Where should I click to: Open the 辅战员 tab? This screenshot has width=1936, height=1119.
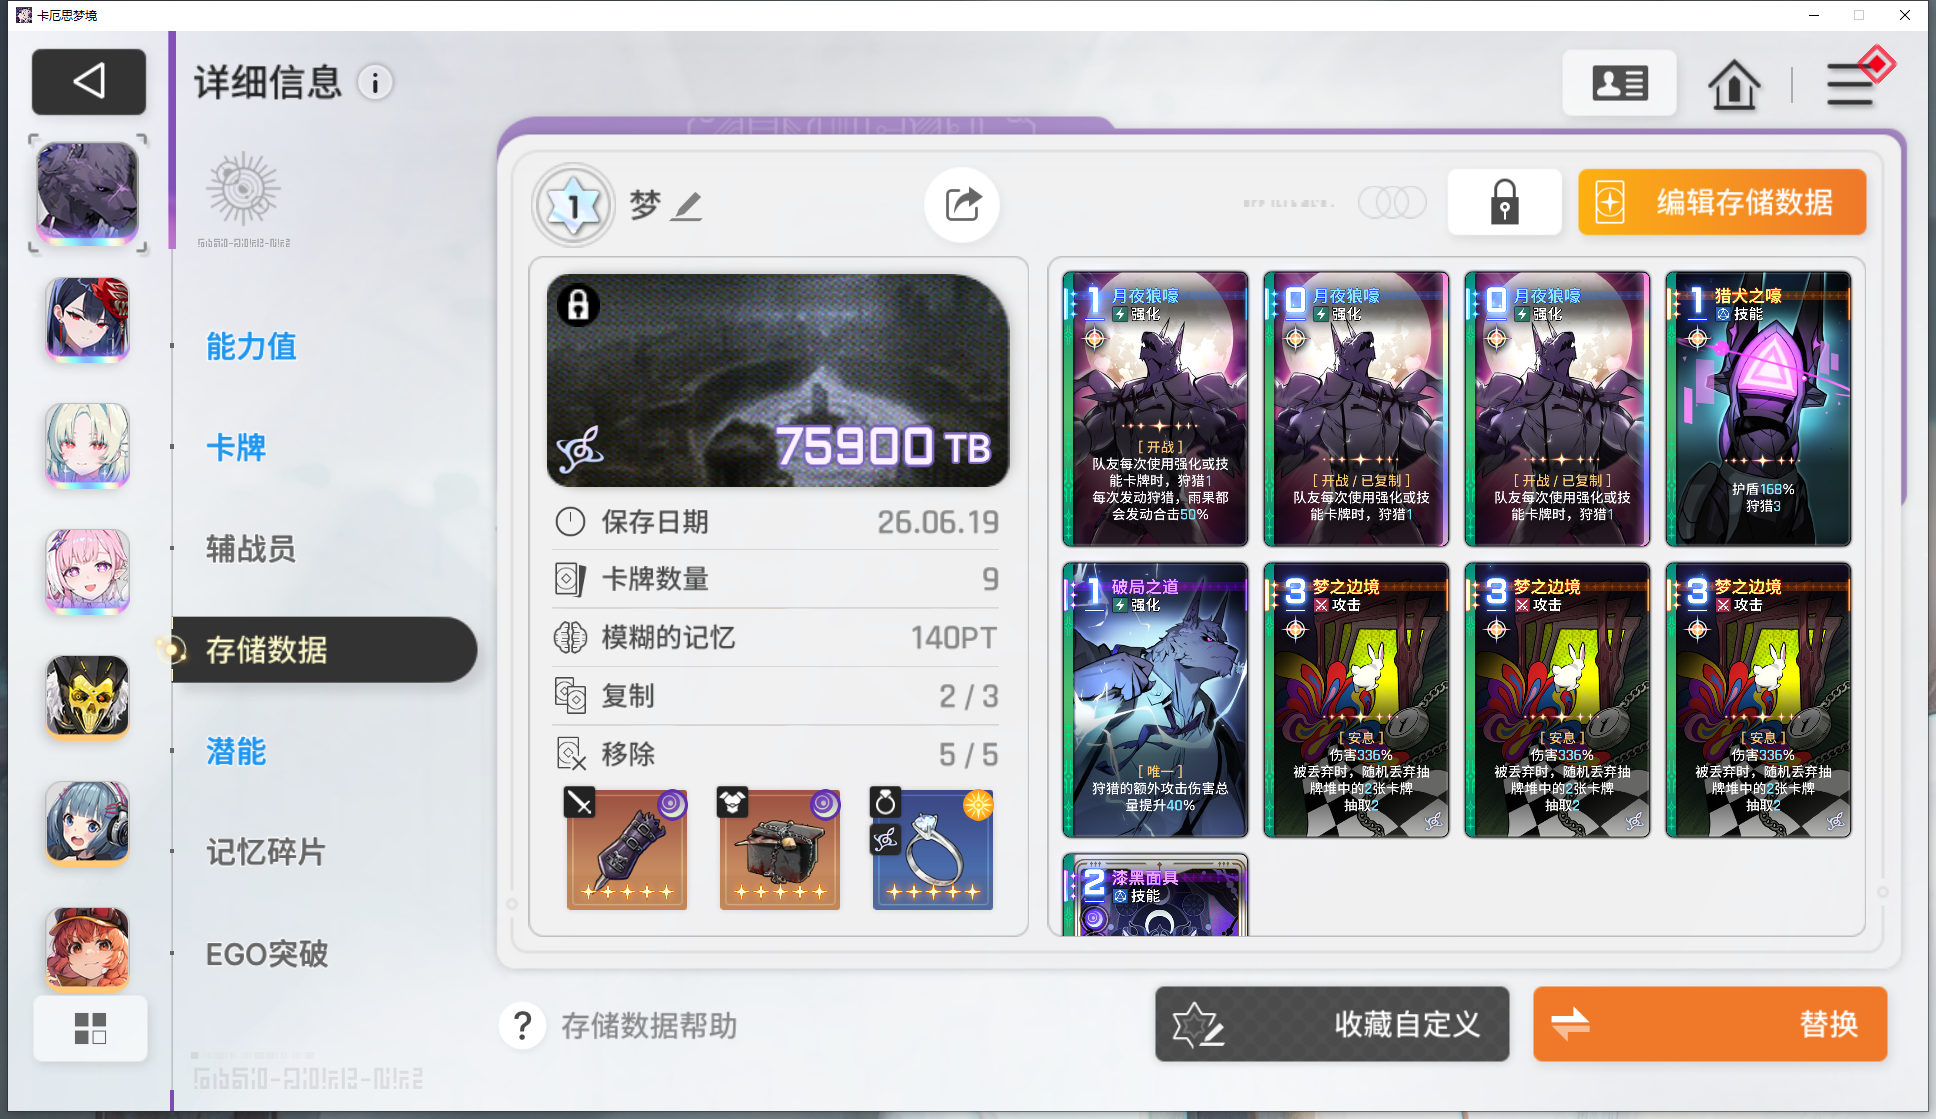click(x=251, y=549)
